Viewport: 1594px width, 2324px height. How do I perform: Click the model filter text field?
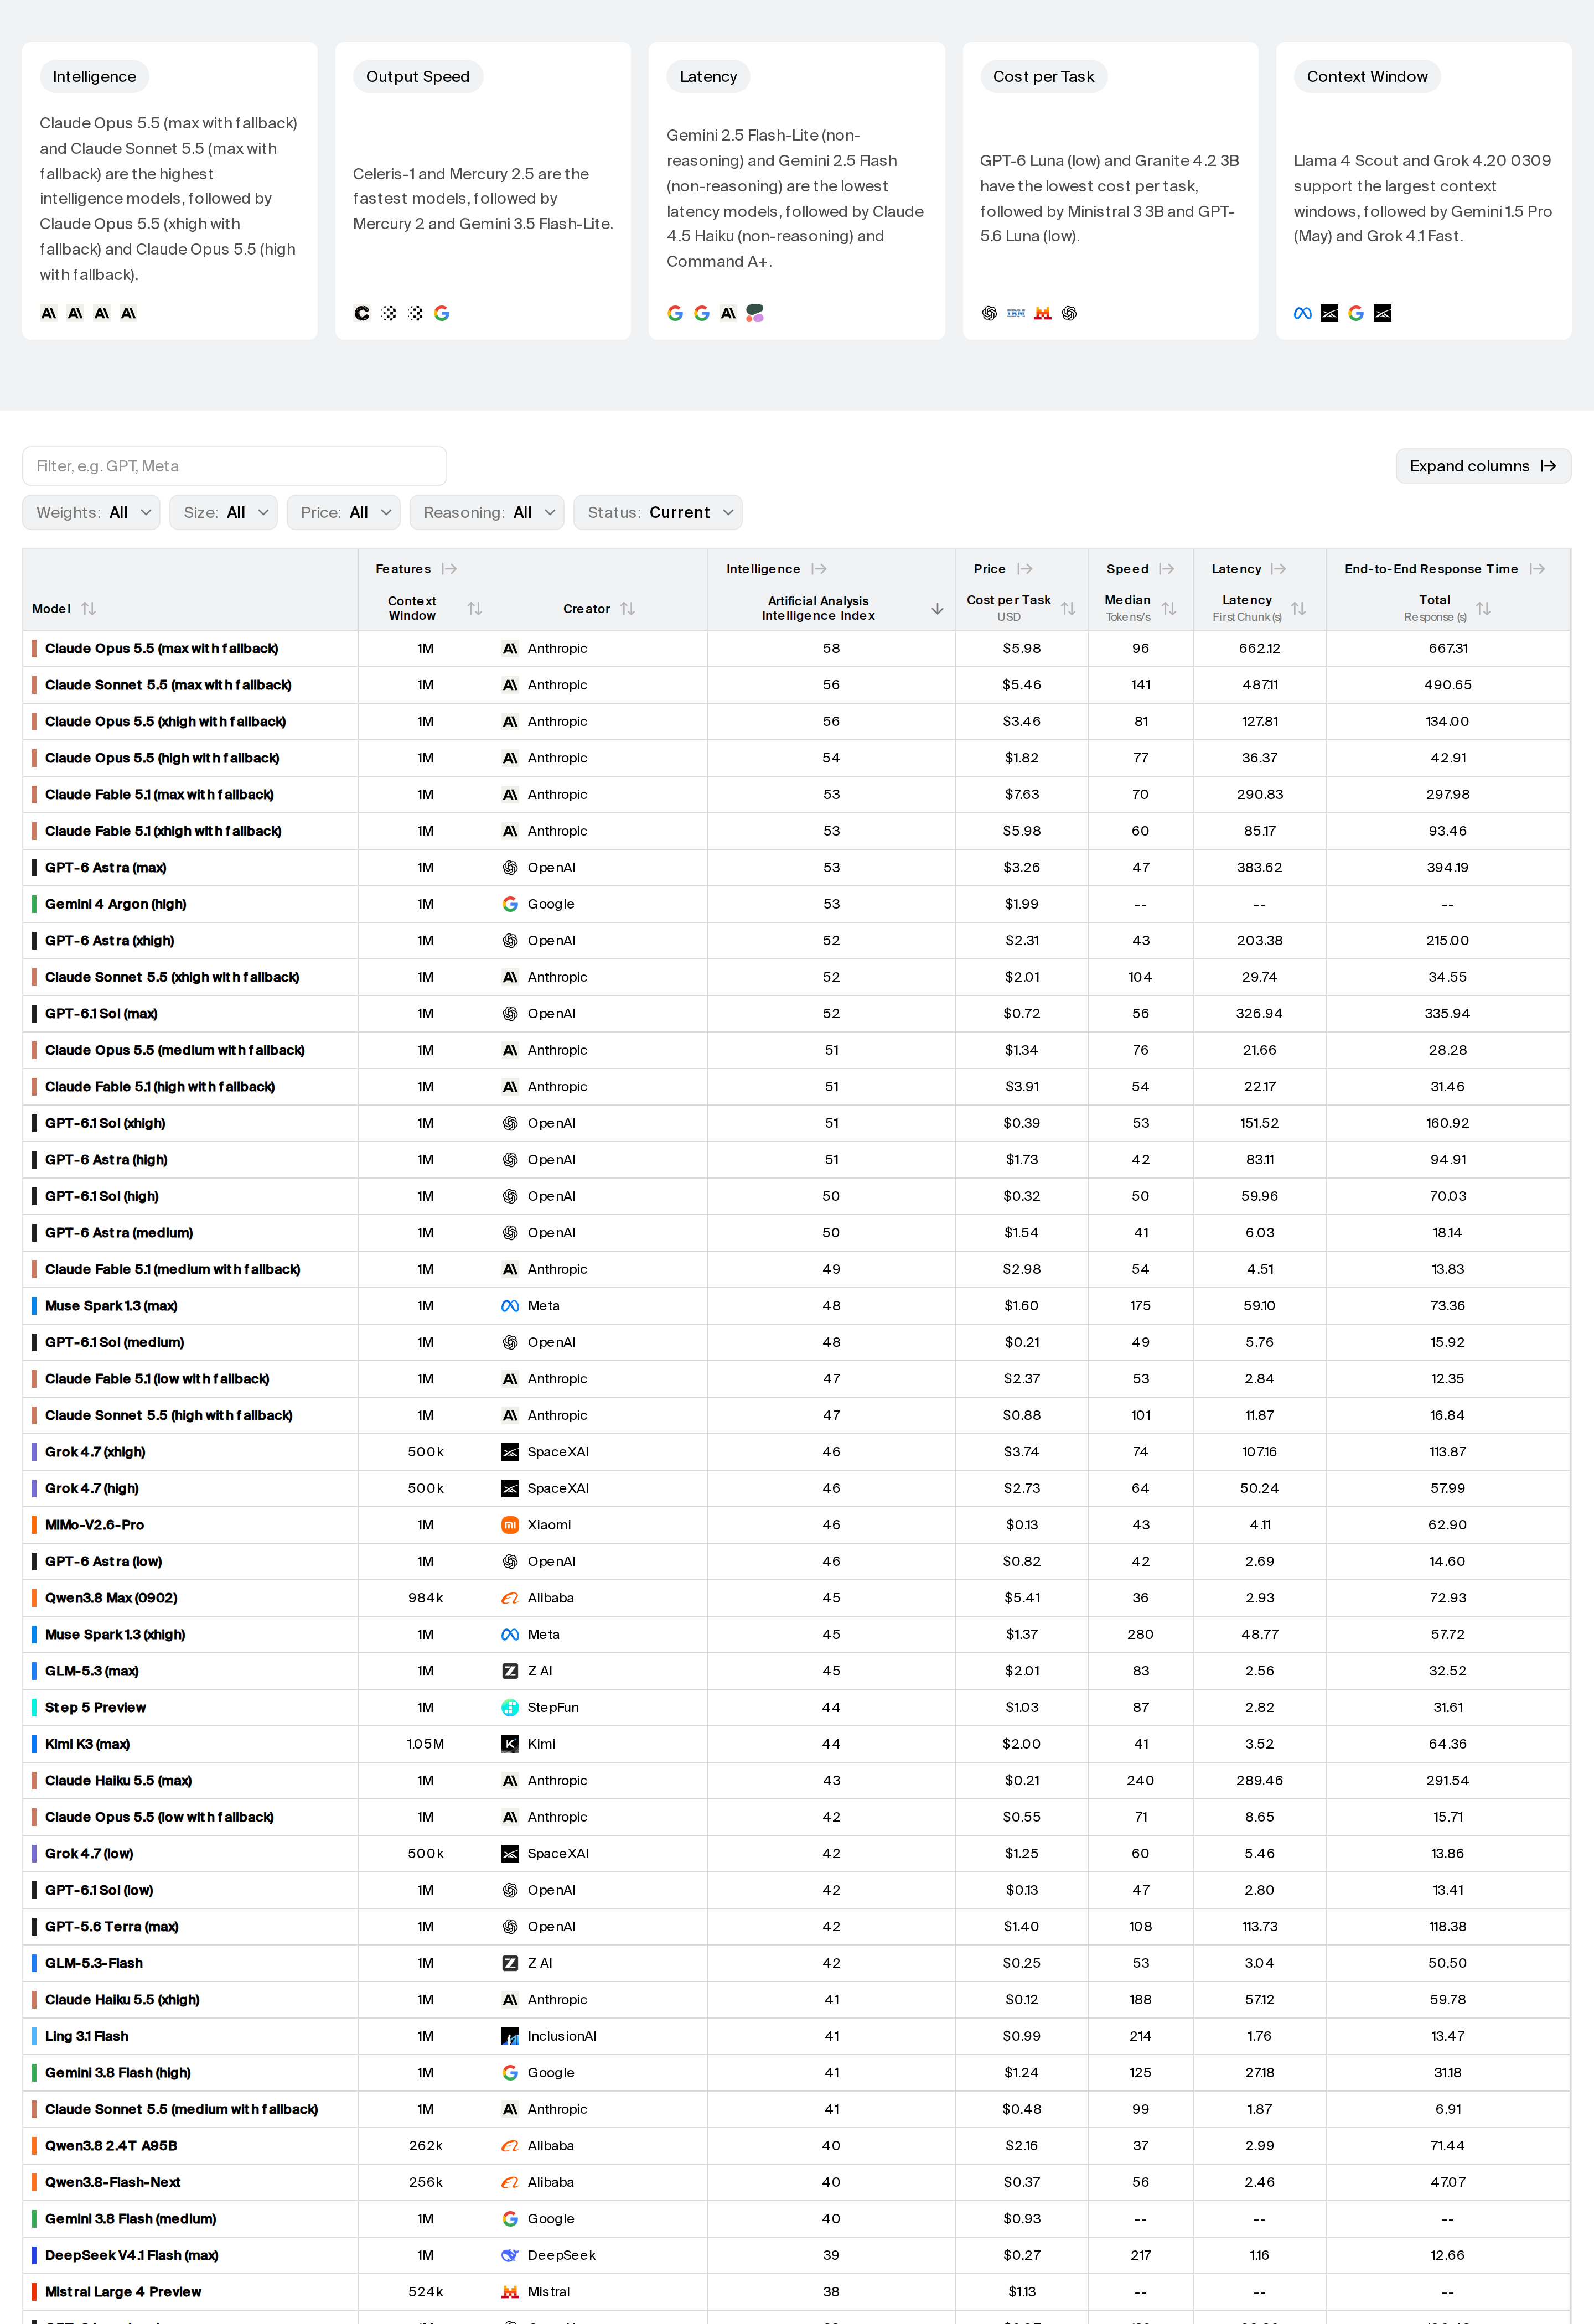[234, 466]
